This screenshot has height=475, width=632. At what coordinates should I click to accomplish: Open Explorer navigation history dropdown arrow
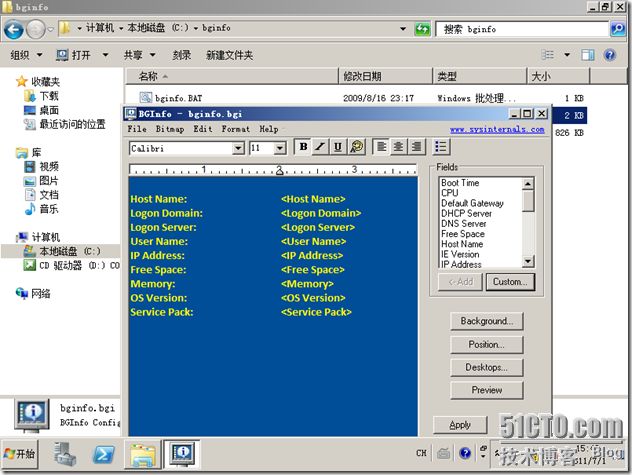50,29
